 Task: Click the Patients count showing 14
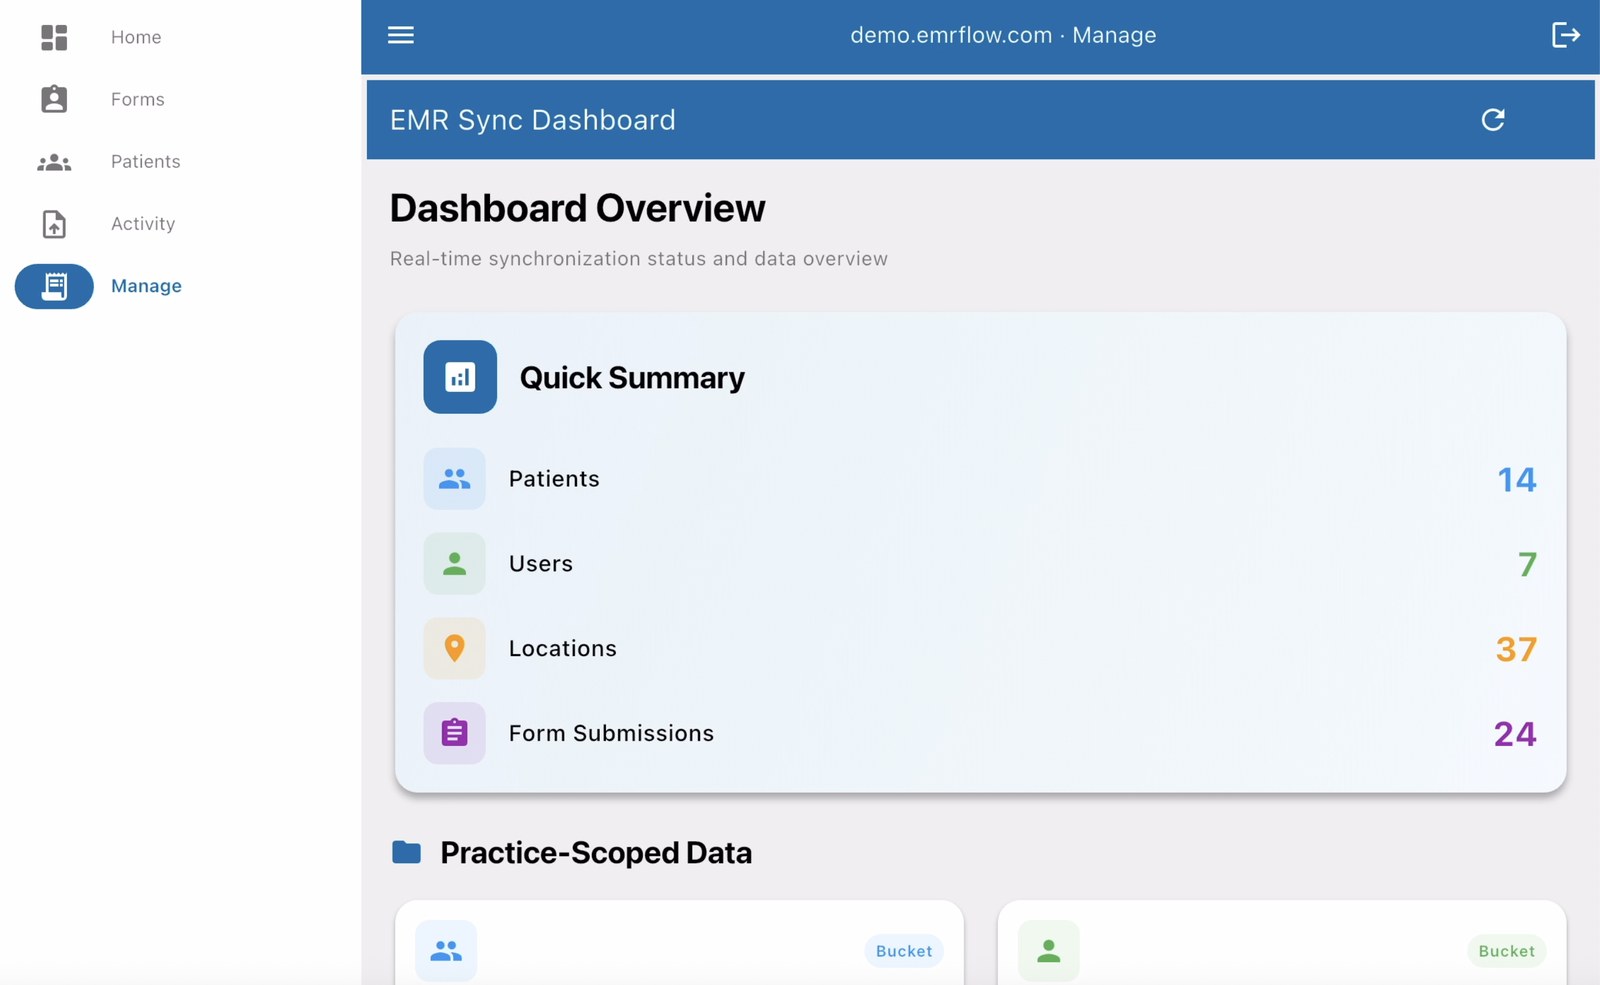pos(1517,479)
